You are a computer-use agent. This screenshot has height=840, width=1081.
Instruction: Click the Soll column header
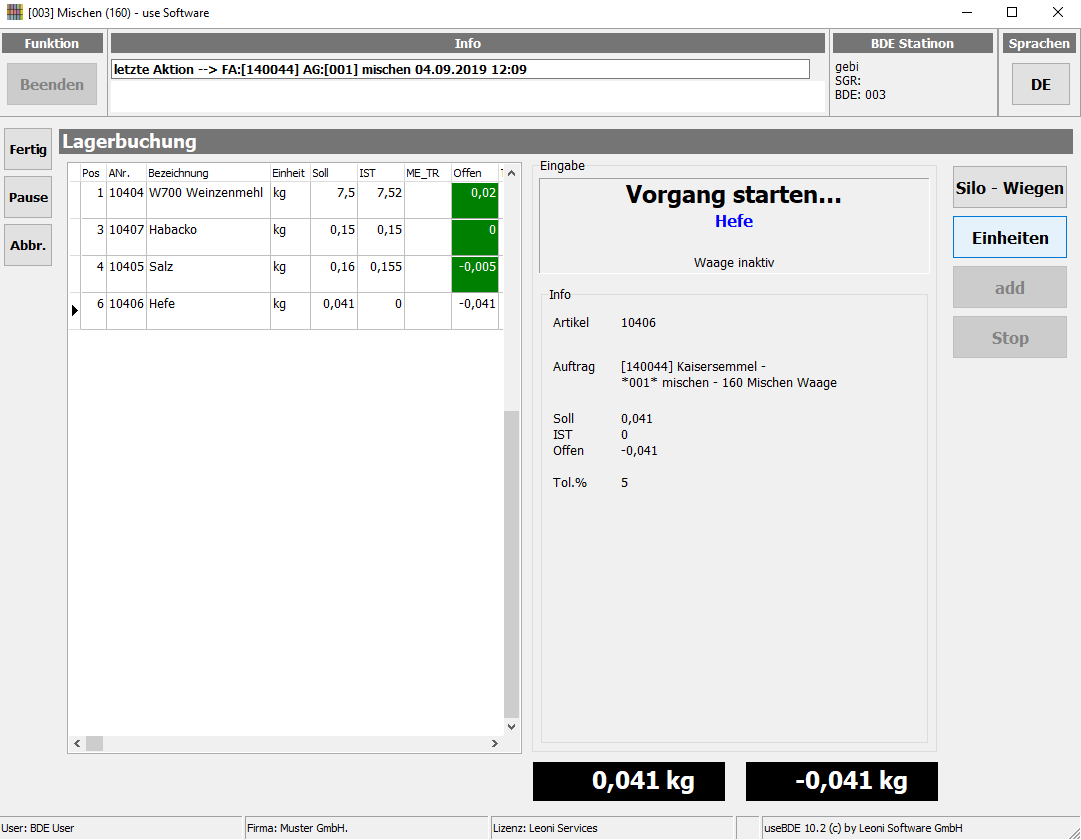334,173
